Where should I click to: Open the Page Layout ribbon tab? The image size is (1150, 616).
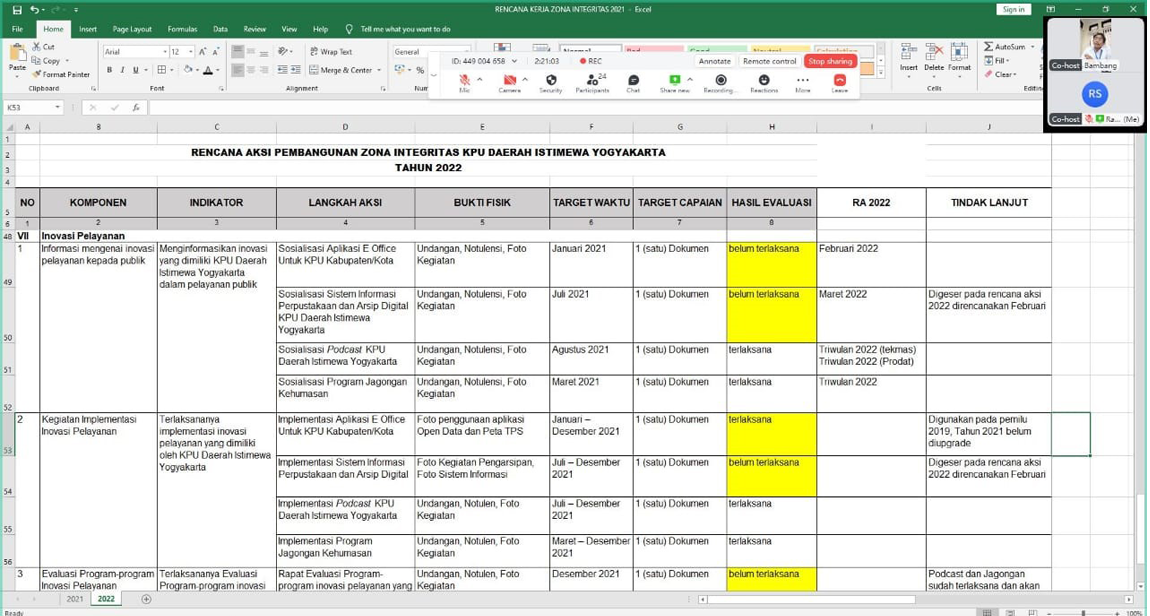[132, 29]
